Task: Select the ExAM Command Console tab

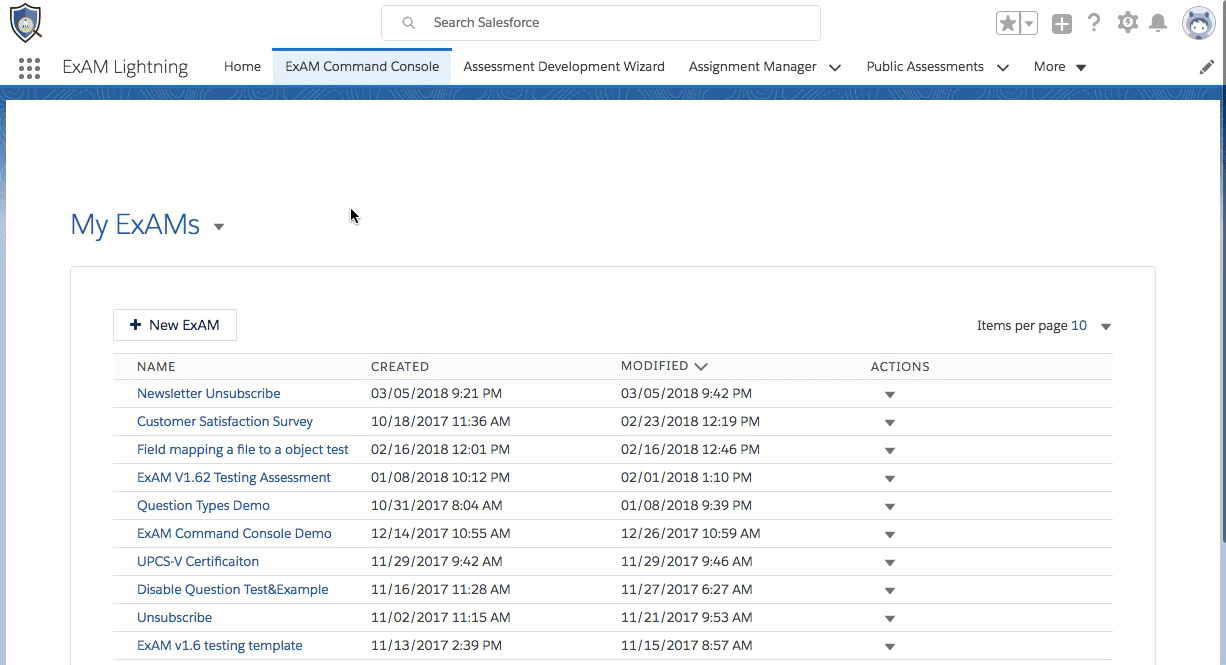Action: (x=362, y=66)
